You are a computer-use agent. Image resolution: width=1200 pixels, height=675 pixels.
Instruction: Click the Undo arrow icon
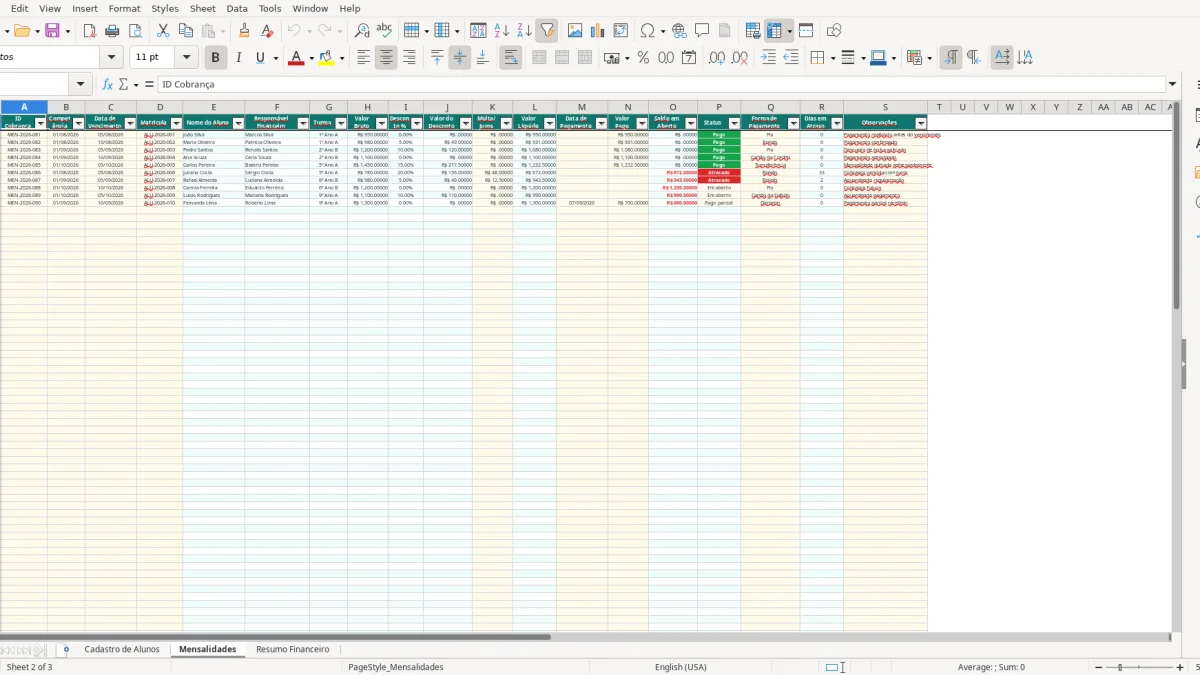[x=294, y=30]
